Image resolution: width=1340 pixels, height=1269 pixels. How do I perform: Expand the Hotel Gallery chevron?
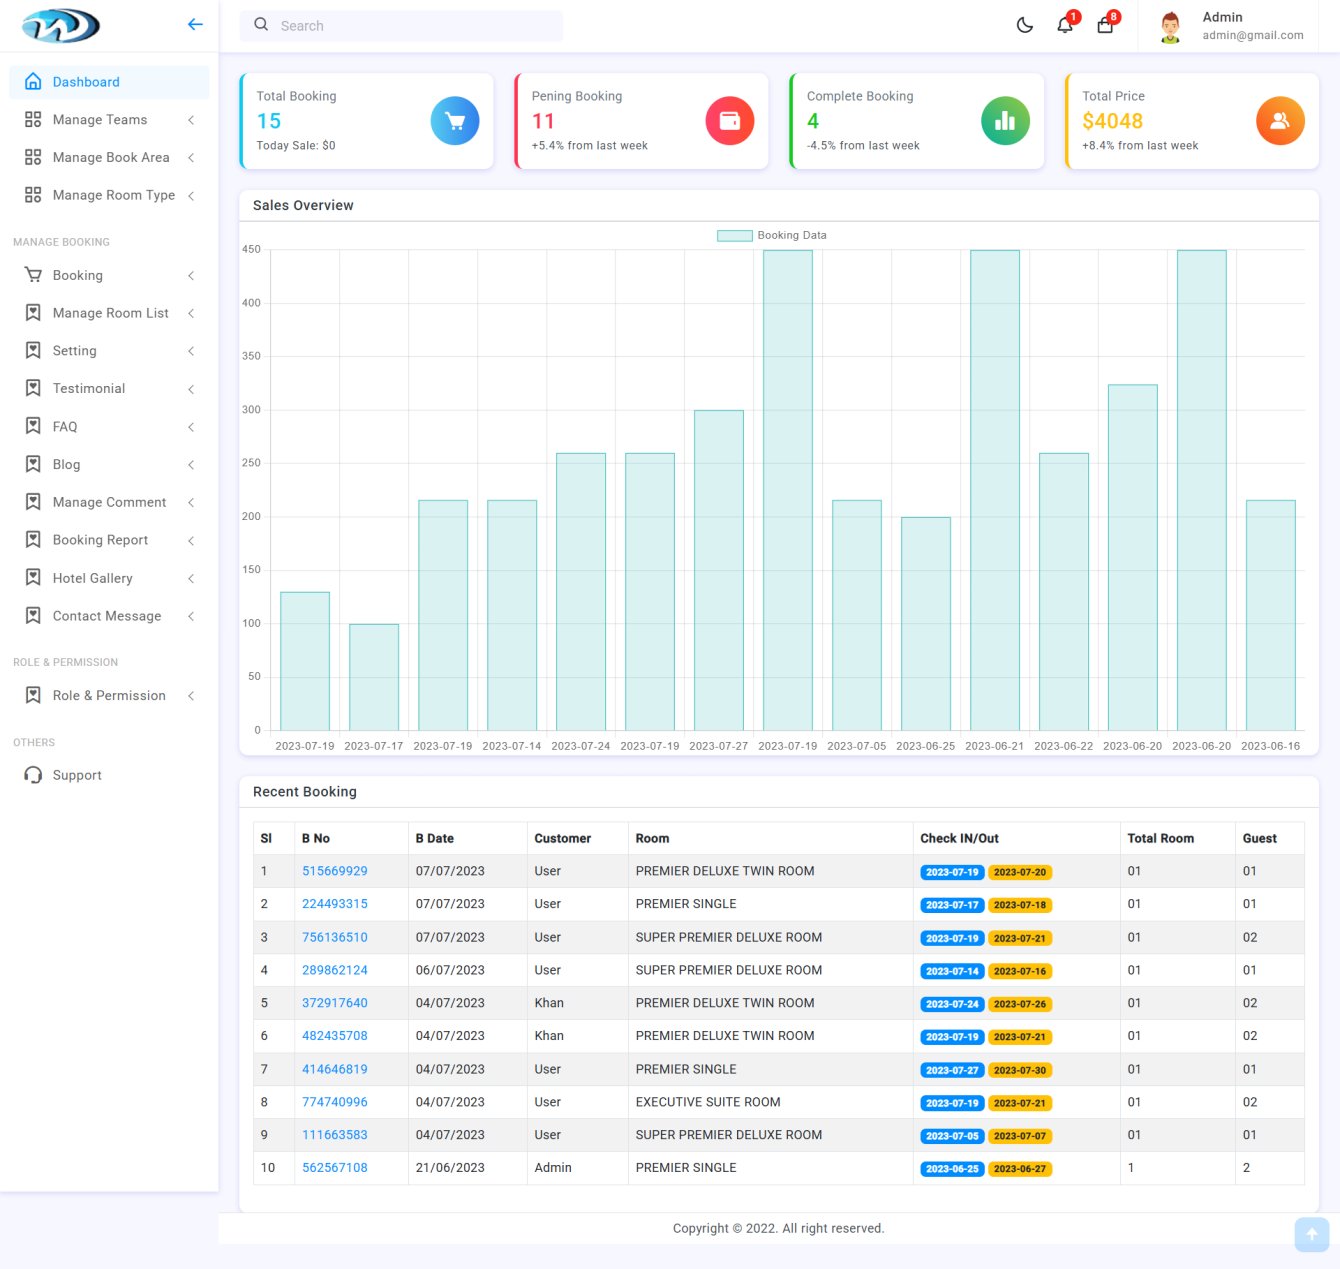tap(191, 578)
